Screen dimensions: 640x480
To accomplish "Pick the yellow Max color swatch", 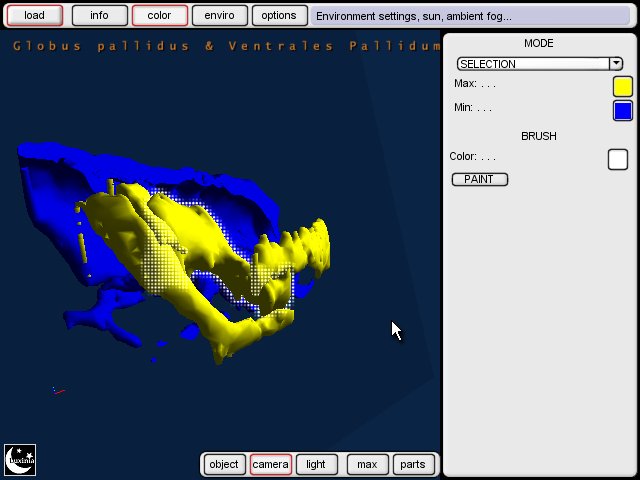I will (622, 87).
